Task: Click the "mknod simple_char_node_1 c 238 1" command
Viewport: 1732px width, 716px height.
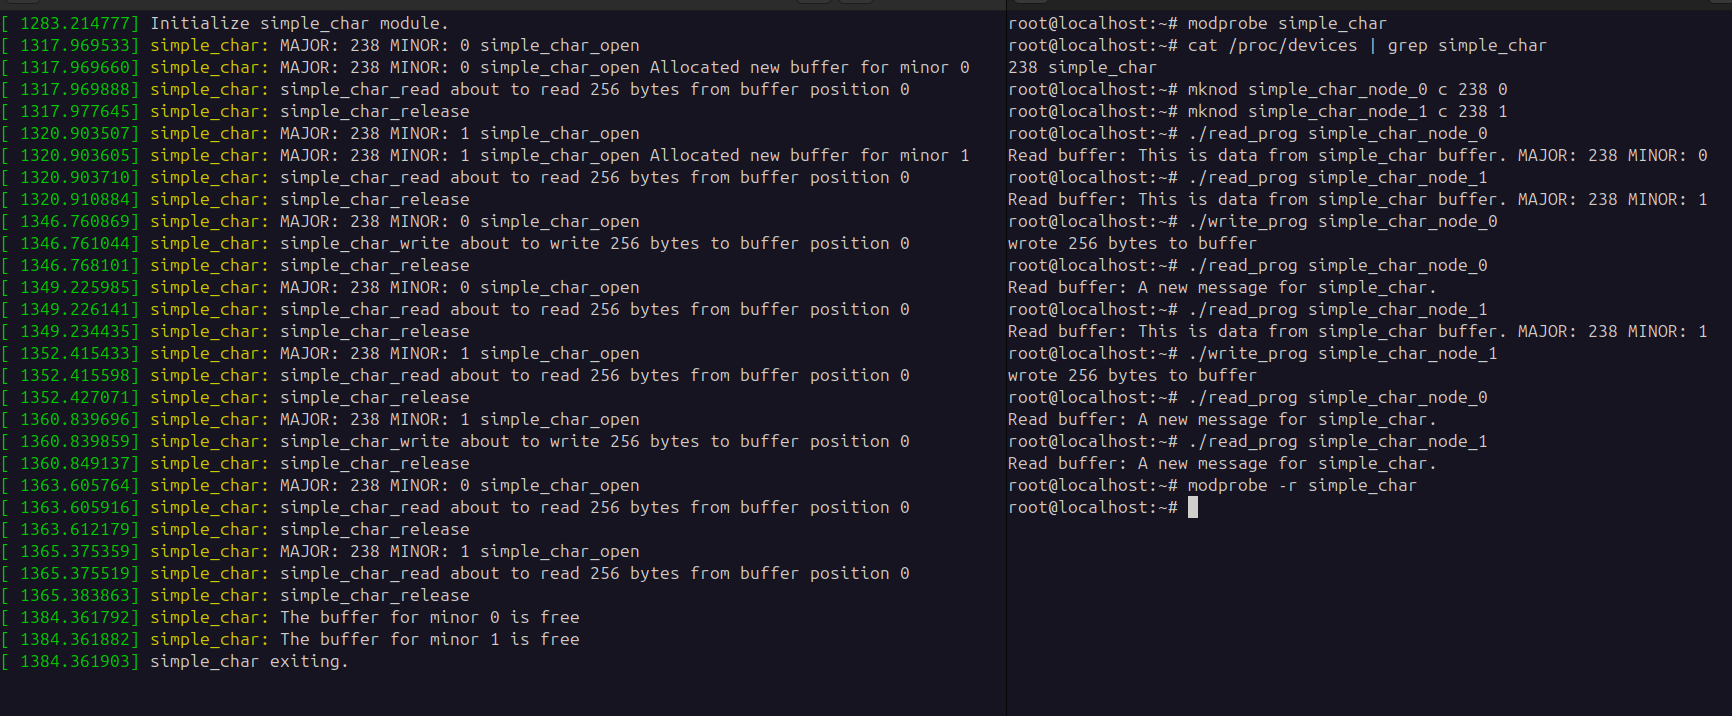Action: coord(1347,112)
